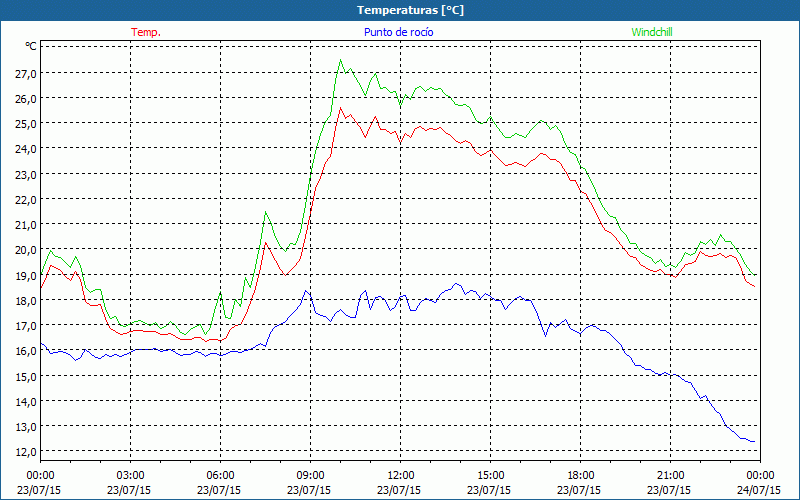Image resolution: width=800 pixels, height=500 pixels.
Task: Click the 15,0 y-axis value
Action: click(x=26, y=377)
